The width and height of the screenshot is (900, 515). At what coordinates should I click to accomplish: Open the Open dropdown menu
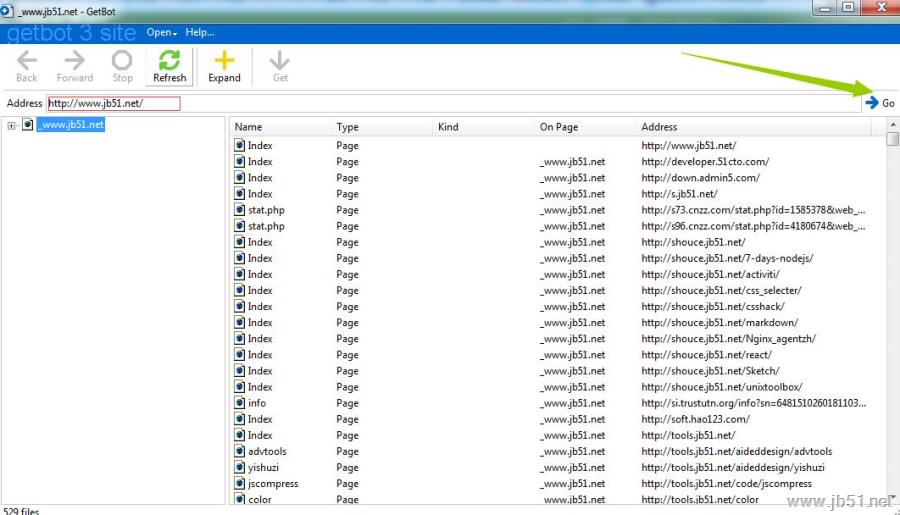(x=161, y=32)
